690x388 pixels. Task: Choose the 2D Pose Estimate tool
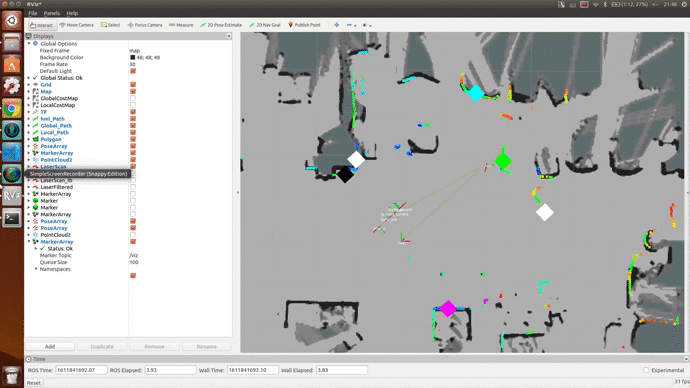click(221, 25)
